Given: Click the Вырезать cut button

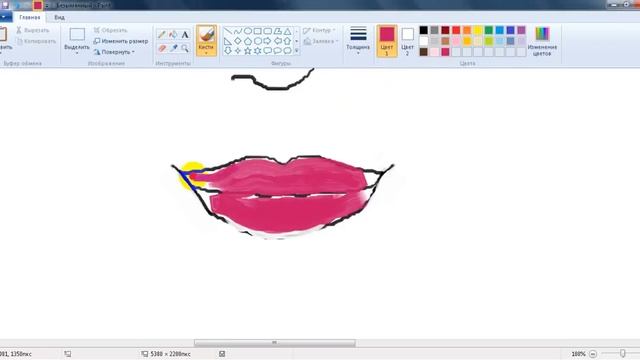Looking at the screenshot, I should coord(33,30).
